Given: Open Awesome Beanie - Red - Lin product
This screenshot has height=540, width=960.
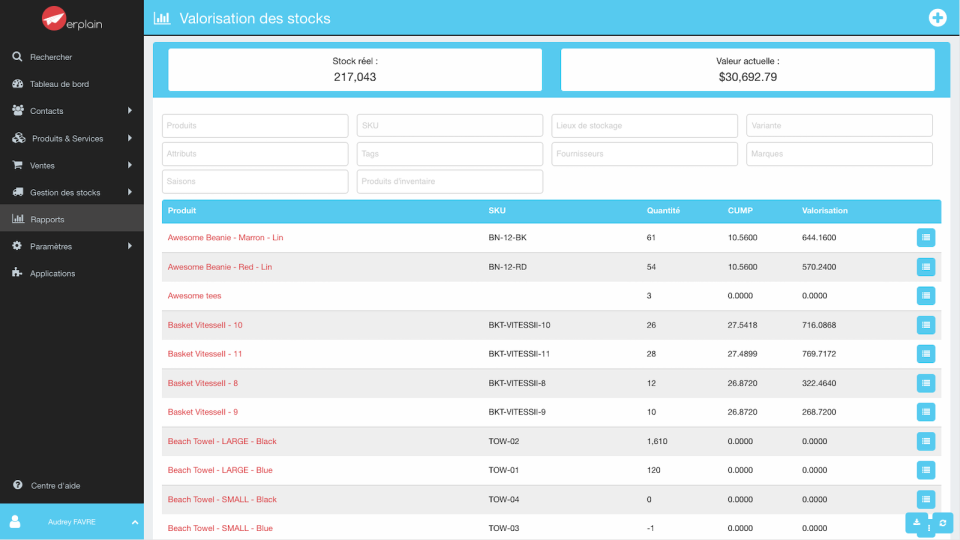Looking at the screenshot, I should (220, 267).
